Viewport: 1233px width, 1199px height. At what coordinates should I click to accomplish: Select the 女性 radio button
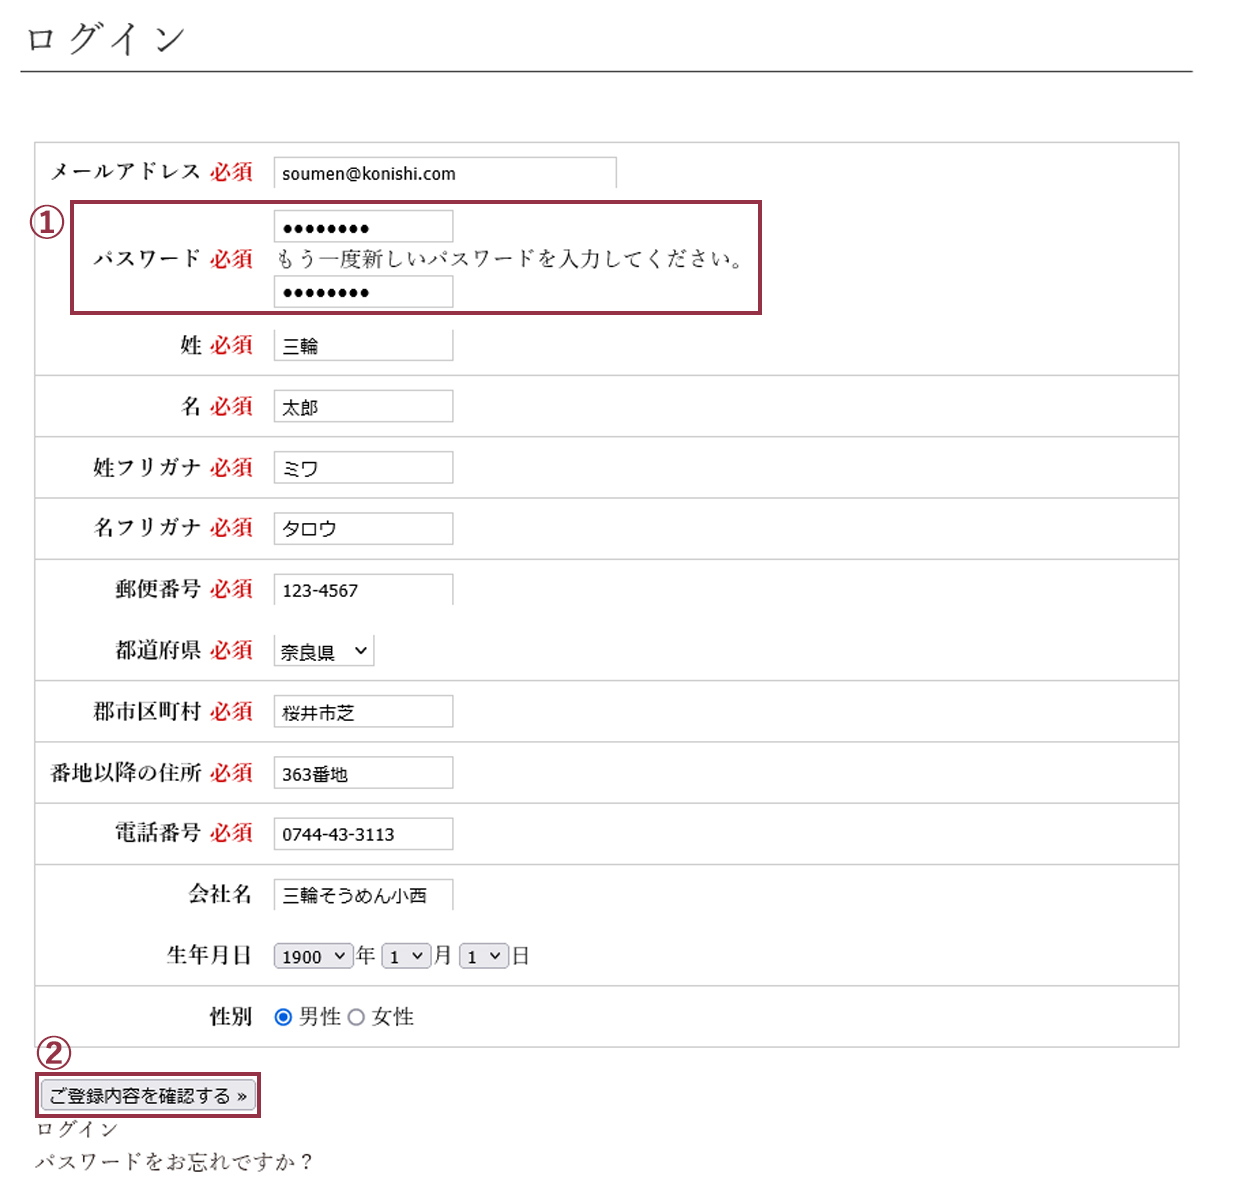(356, 1017)
